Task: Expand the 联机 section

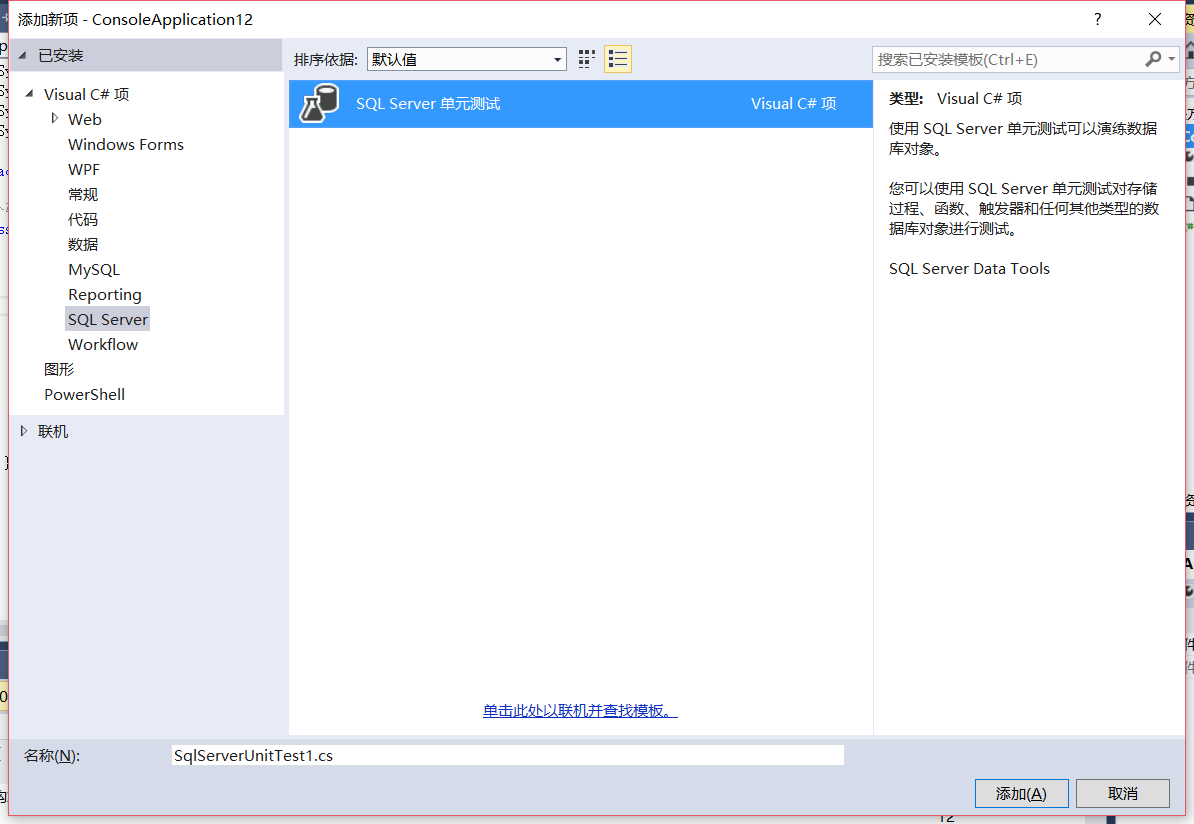Action: [24, 431]
